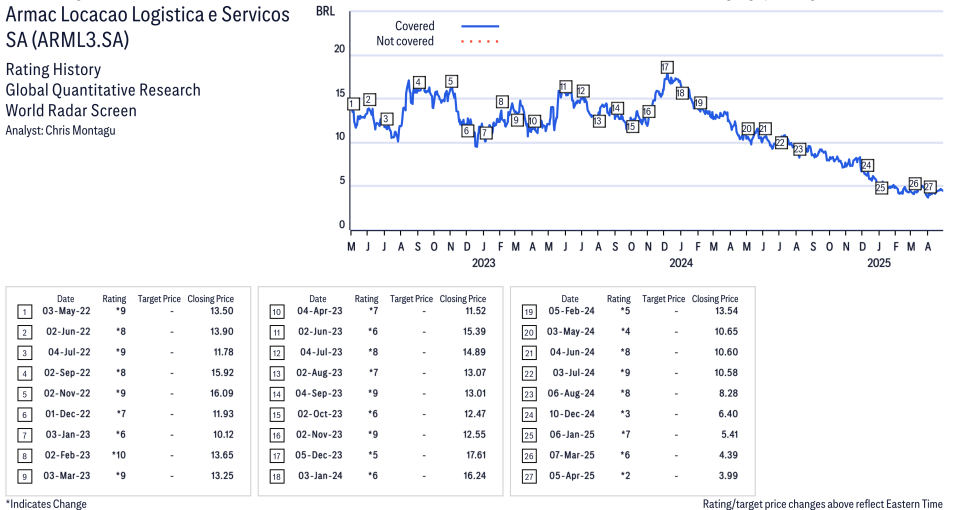Click the 10-Dec-24 date cell

tap(572, 414)
